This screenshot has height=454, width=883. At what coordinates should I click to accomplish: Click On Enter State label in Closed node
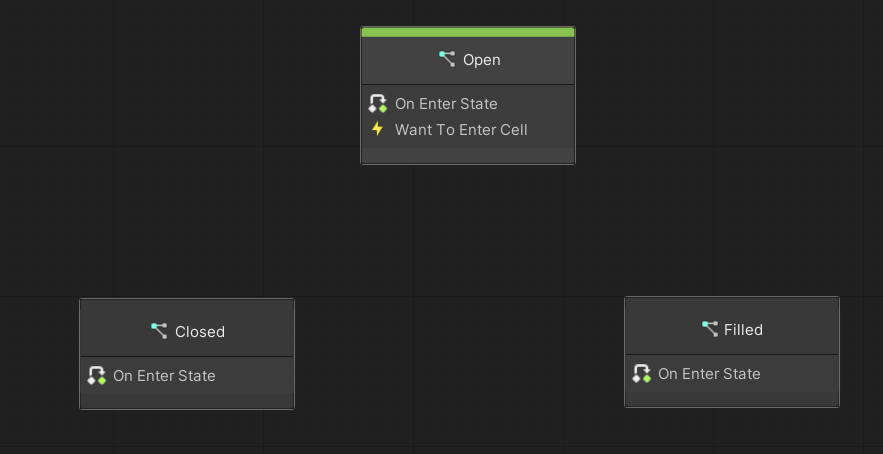pyautogui.click(x=164, y=376)
